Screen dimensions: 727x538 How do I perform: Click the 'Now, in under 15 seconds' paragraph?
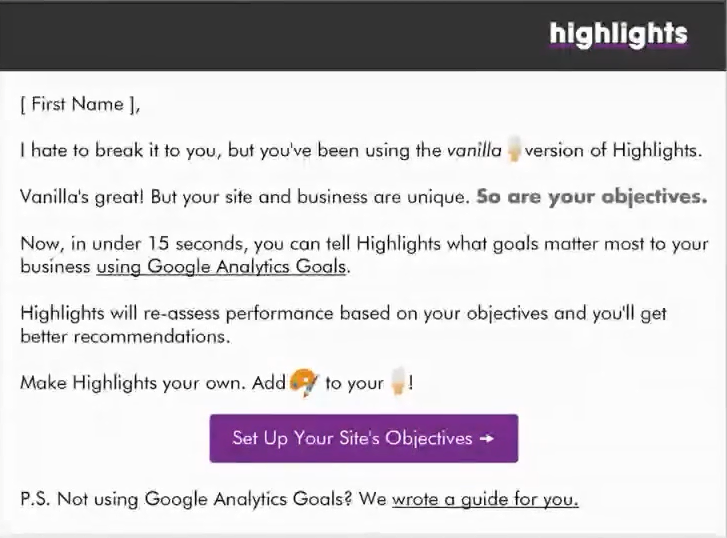pyautogui.click(x=364, y=255)
